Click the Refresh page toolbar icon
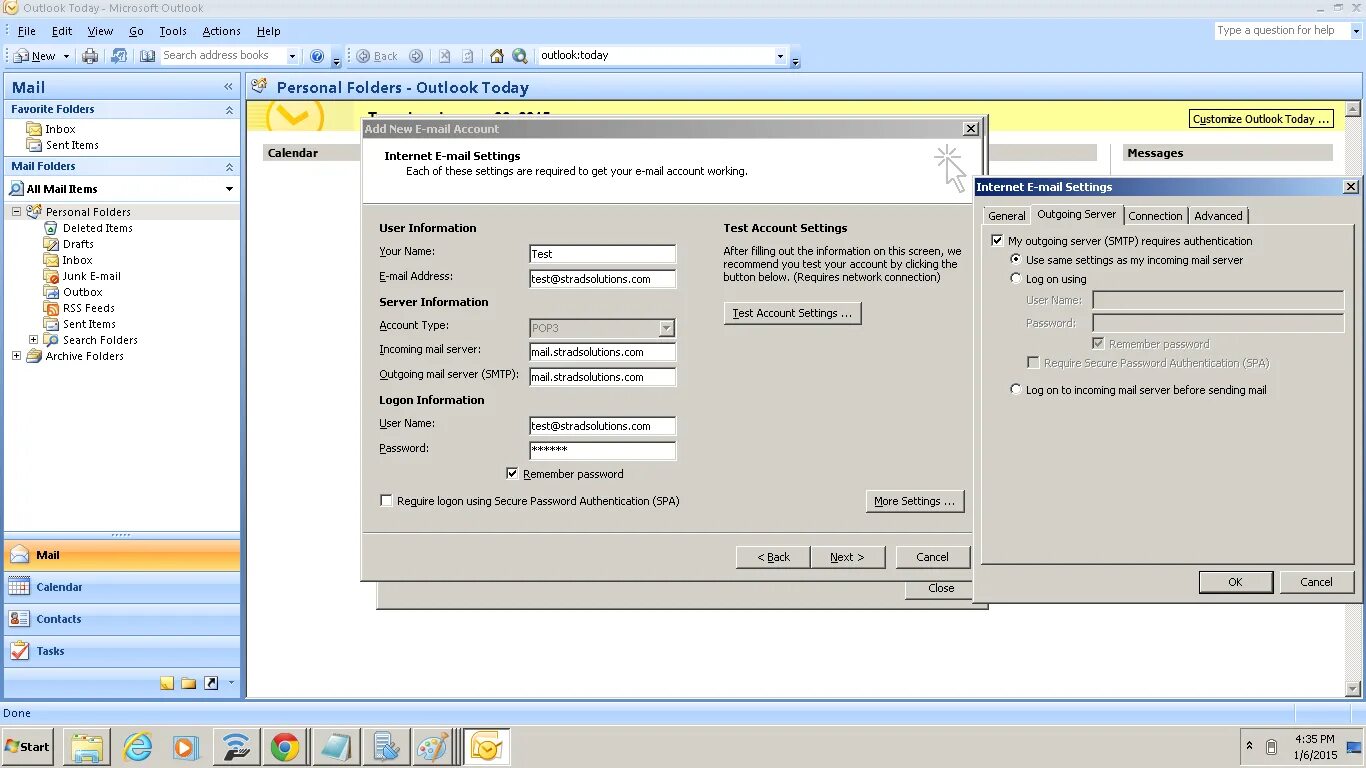 (468, 56)
